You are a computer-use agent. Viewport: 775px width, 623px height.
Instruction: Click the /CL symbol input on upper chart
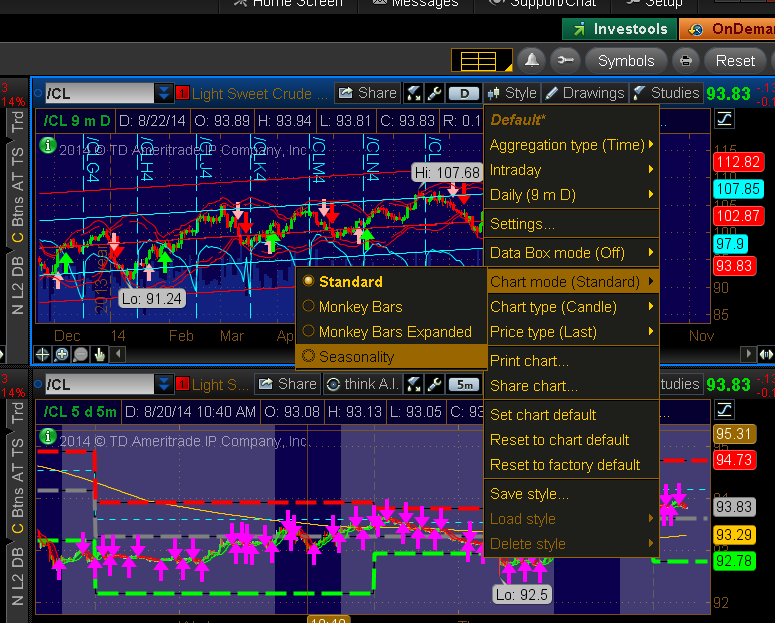99,93
